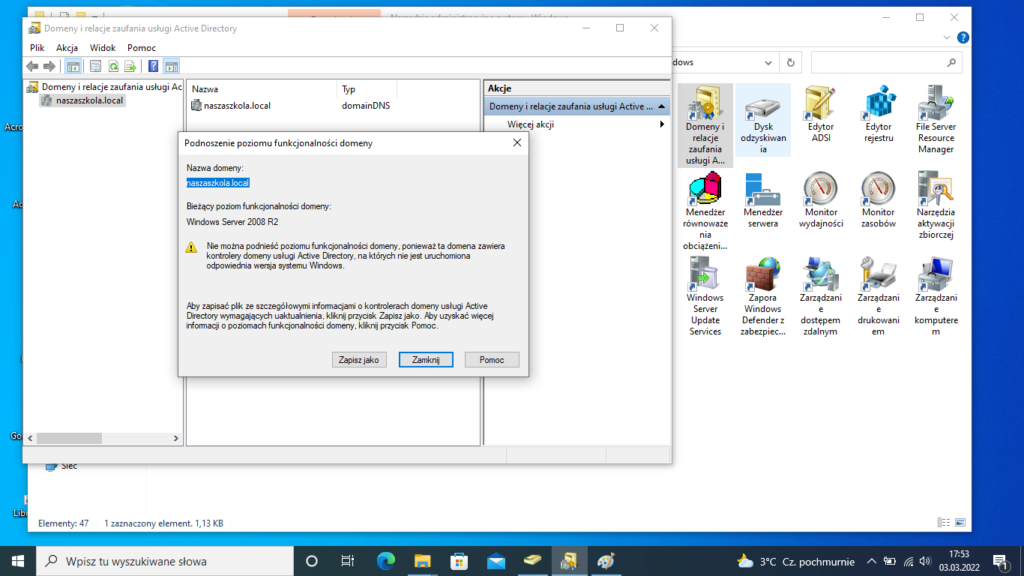Open the Menedżer serwera shortcut
Image resolution: width=1024 pixels, height=576 pixels.
(x=763, y=206)
